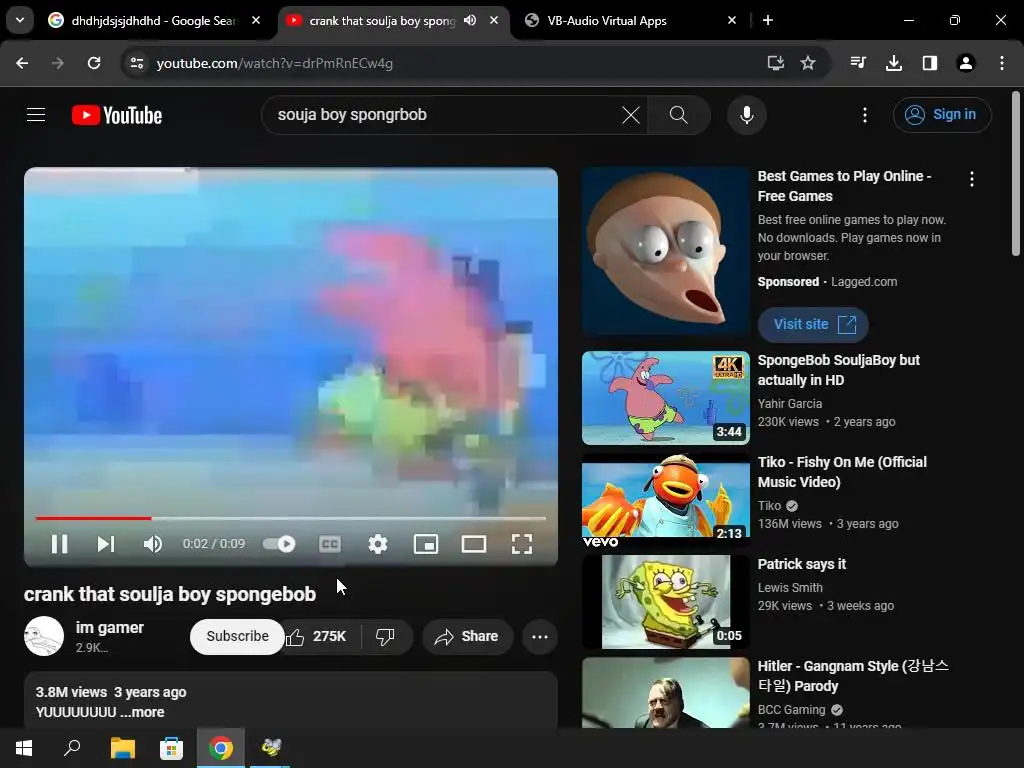Open File Explorer from the taskbar
The width and height of the screenshot is (1024, 768).
(x=122, y=748)
